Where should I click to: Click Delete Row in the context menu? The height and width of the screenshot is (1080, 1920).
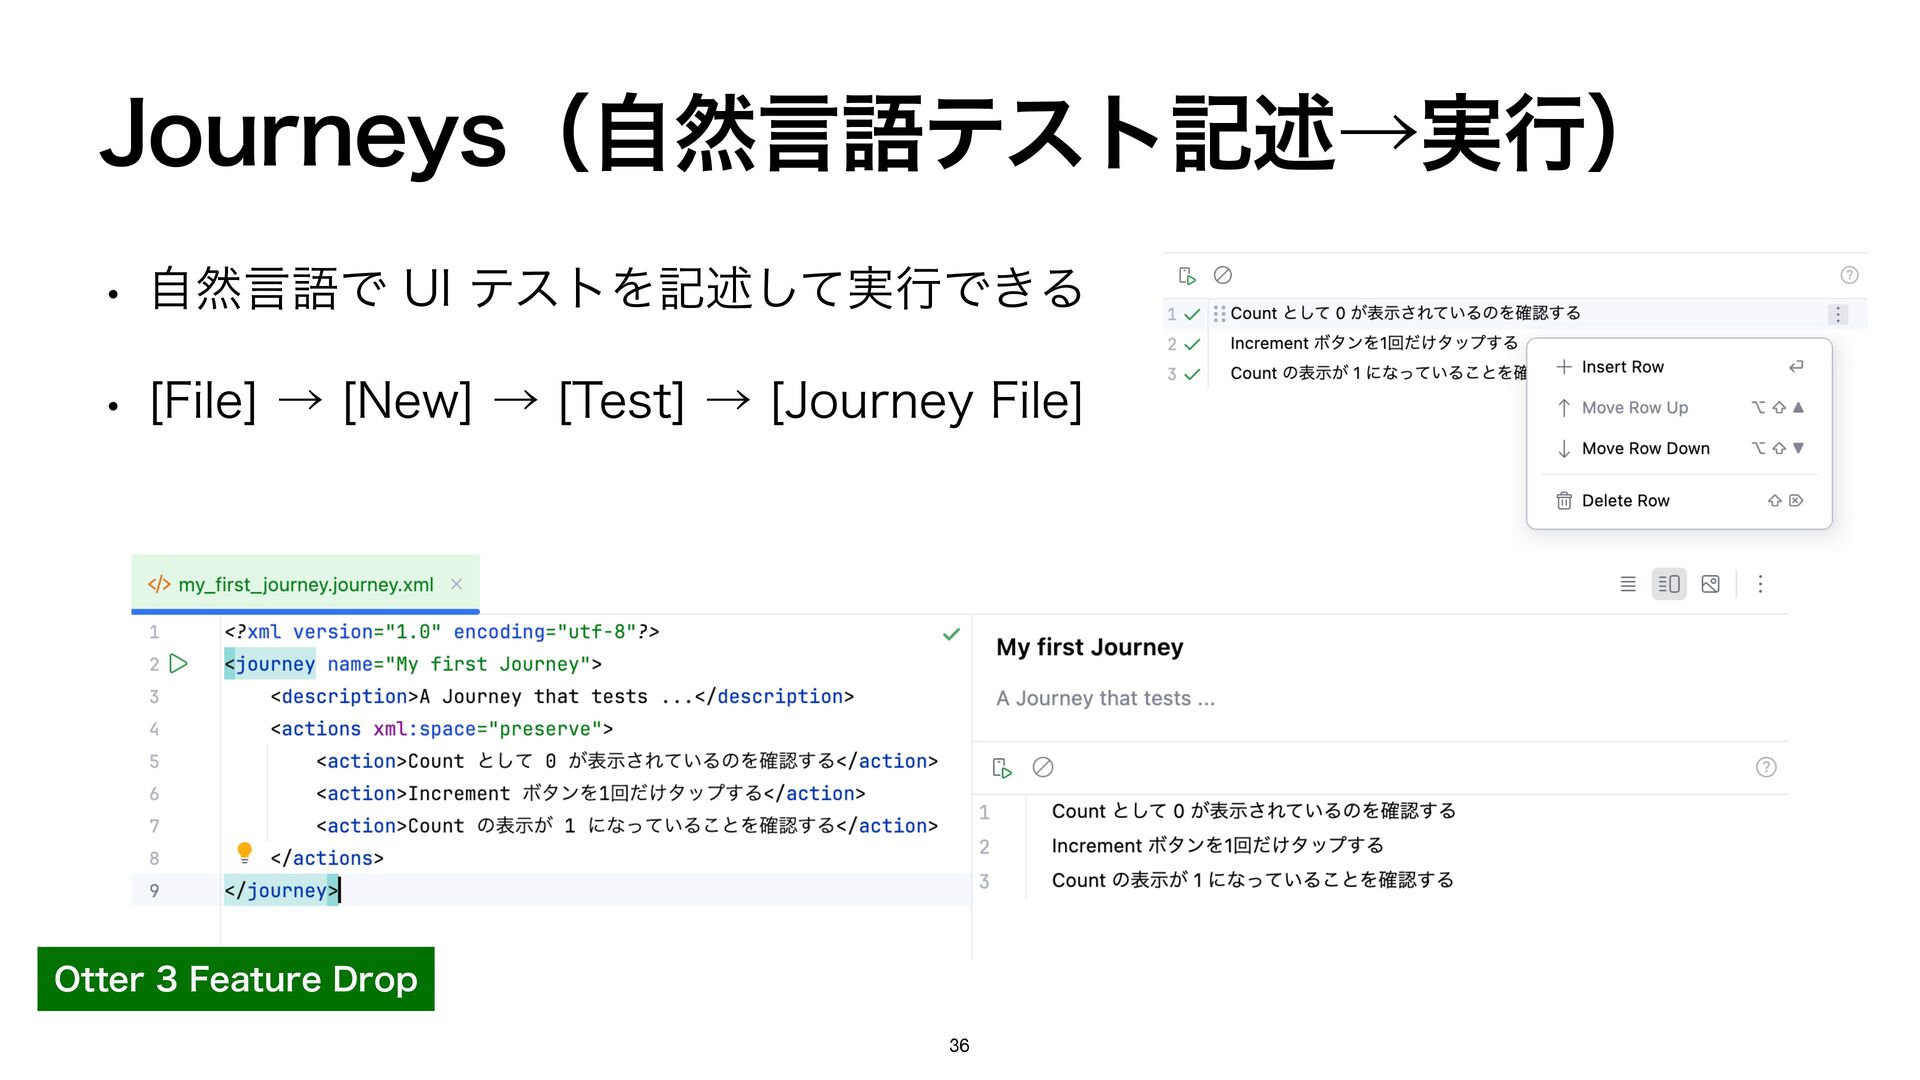coord(1625,501)
